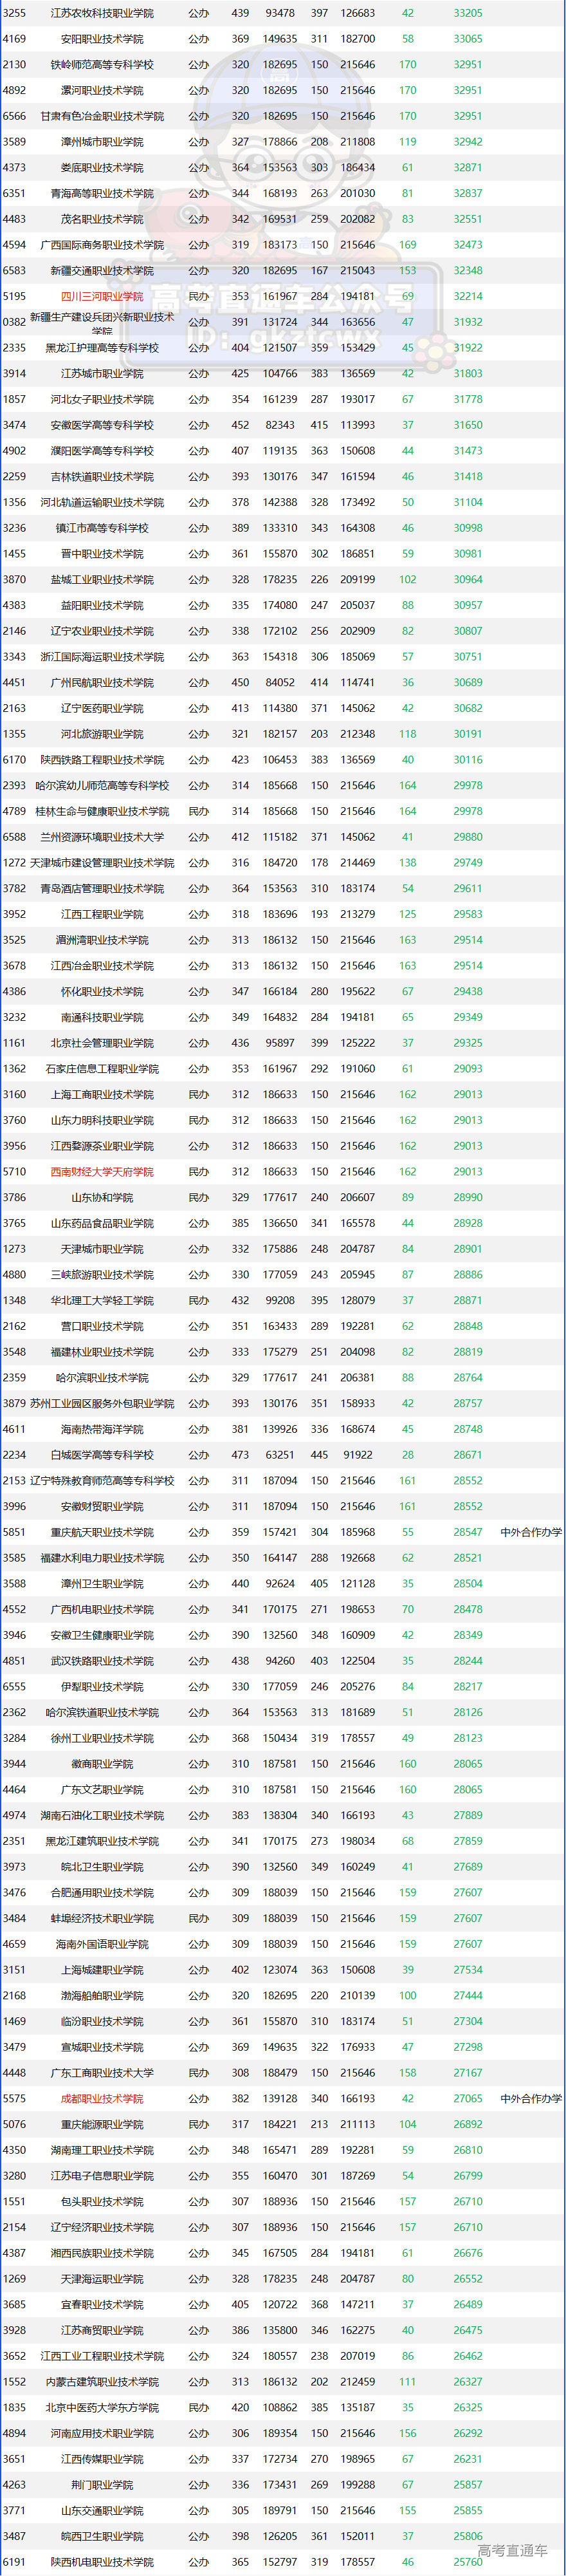566x2576 pixels.
Task: Select 铁岭师范高等专科学校 in the table
Action: pyautogui.click(x=102, y=65)
